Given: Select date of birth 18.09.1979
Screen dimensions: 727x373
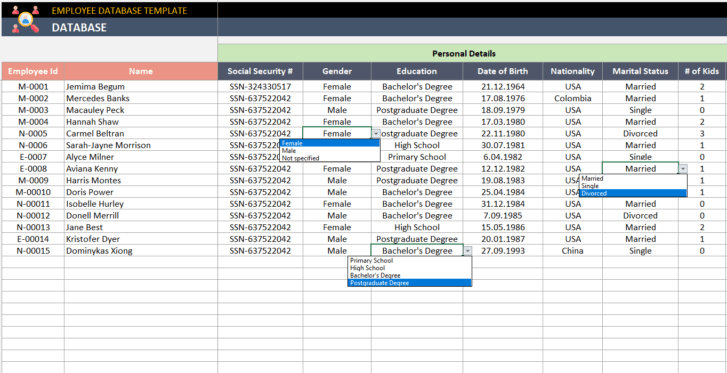Looking at the screenshot, I should point(503,110).
